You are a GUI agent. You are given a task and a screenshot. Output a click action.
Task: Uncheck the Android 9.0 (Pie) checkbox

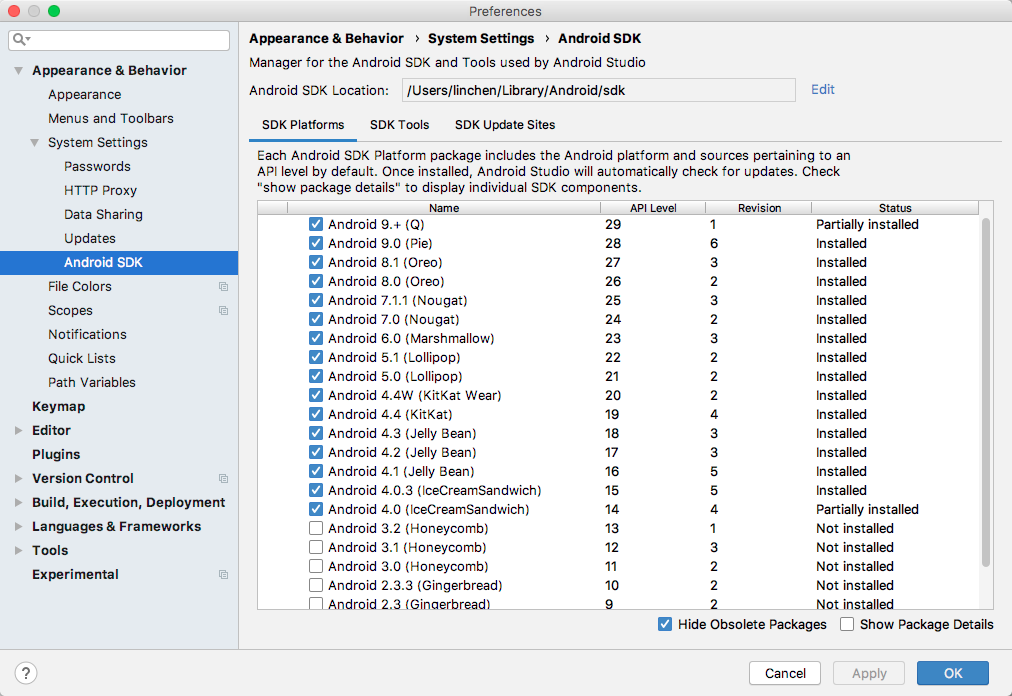point(316,243)
